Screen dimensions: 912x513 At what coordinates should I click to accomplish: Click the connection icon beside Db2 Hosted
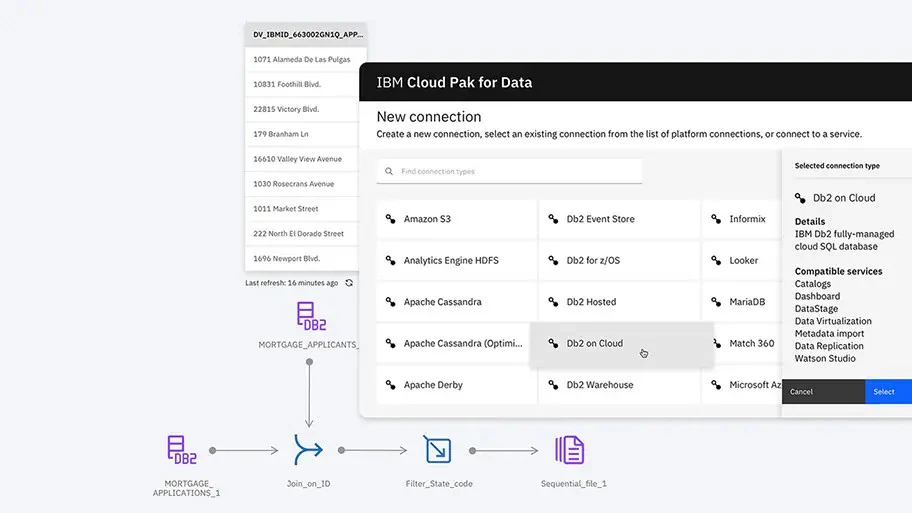coord(553,301)
